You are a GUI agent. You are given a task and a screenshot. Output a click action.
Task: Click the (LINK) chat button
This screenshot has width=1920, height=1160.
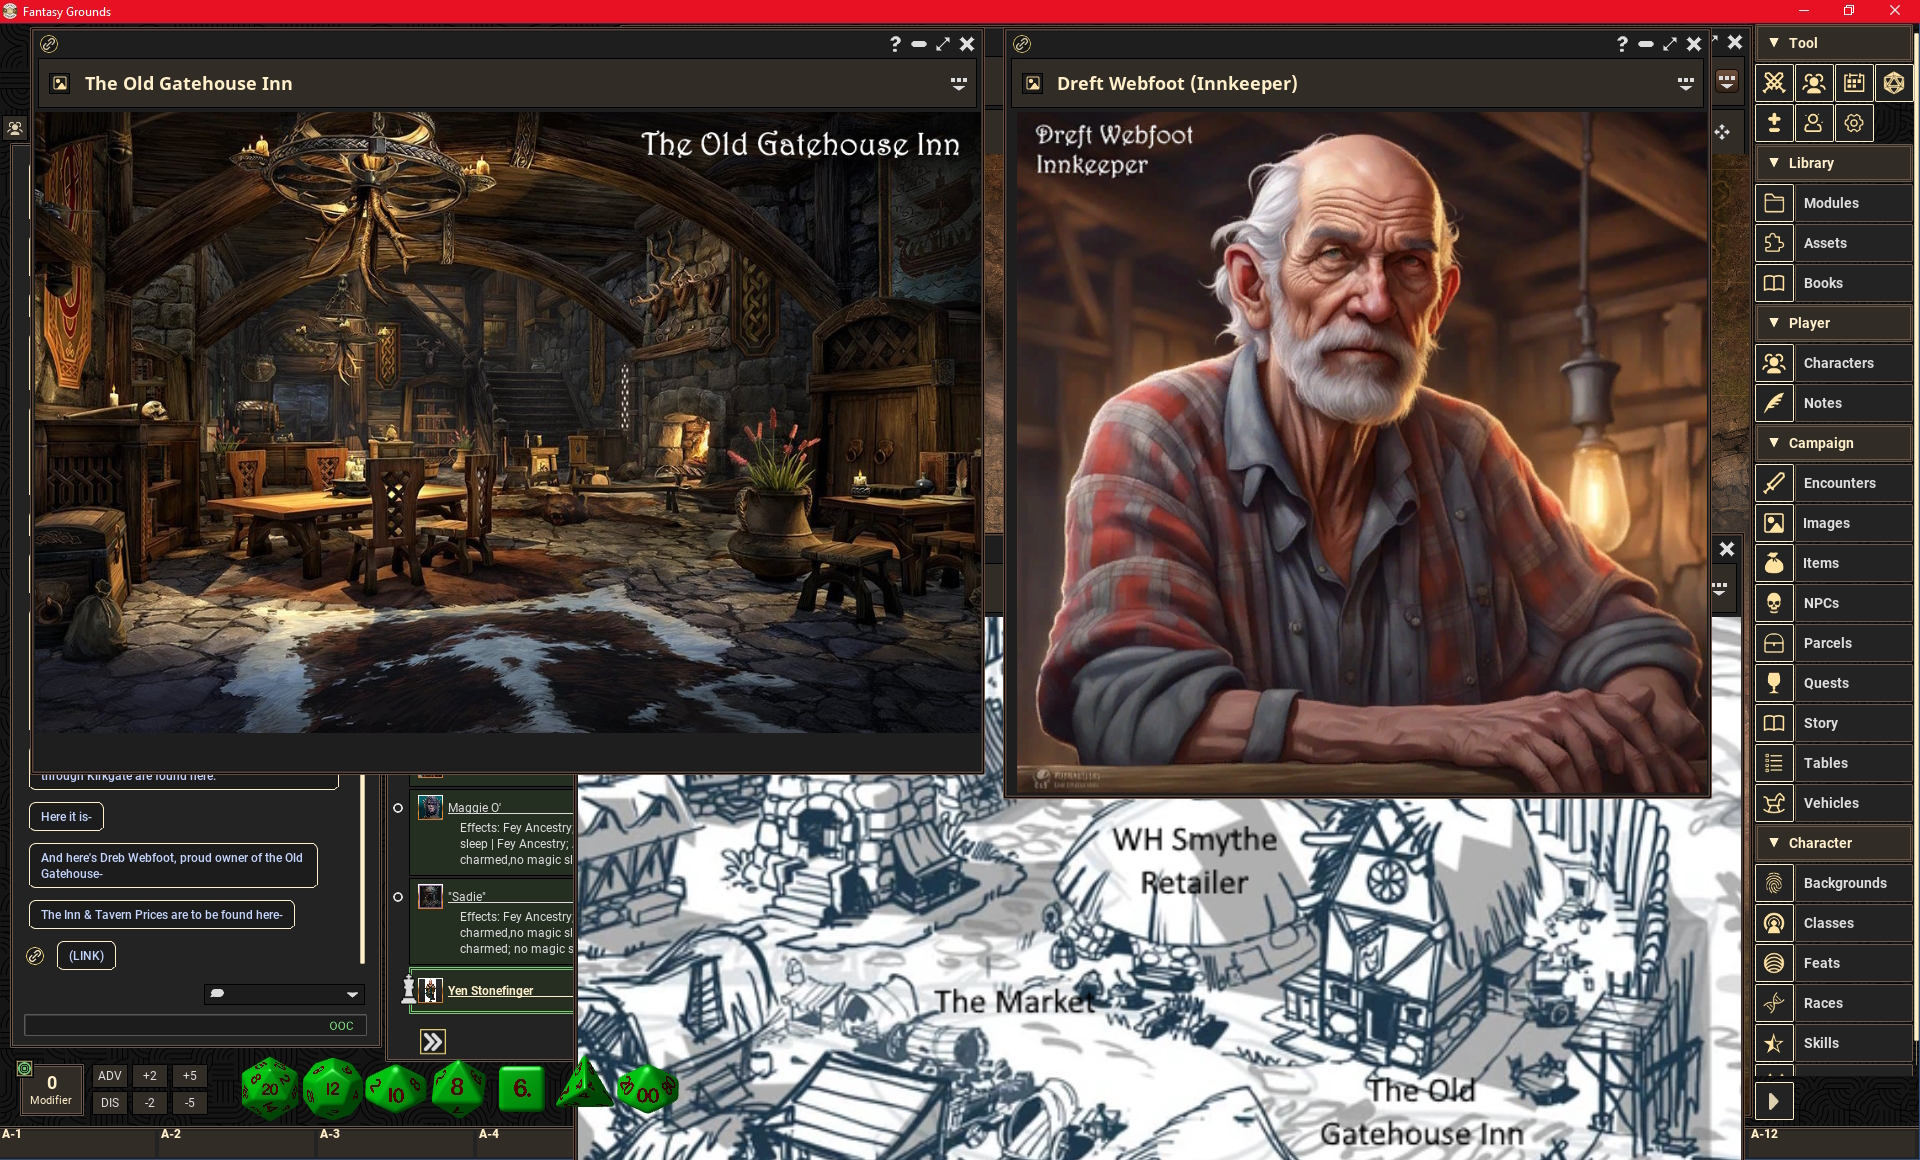point(86,956)
